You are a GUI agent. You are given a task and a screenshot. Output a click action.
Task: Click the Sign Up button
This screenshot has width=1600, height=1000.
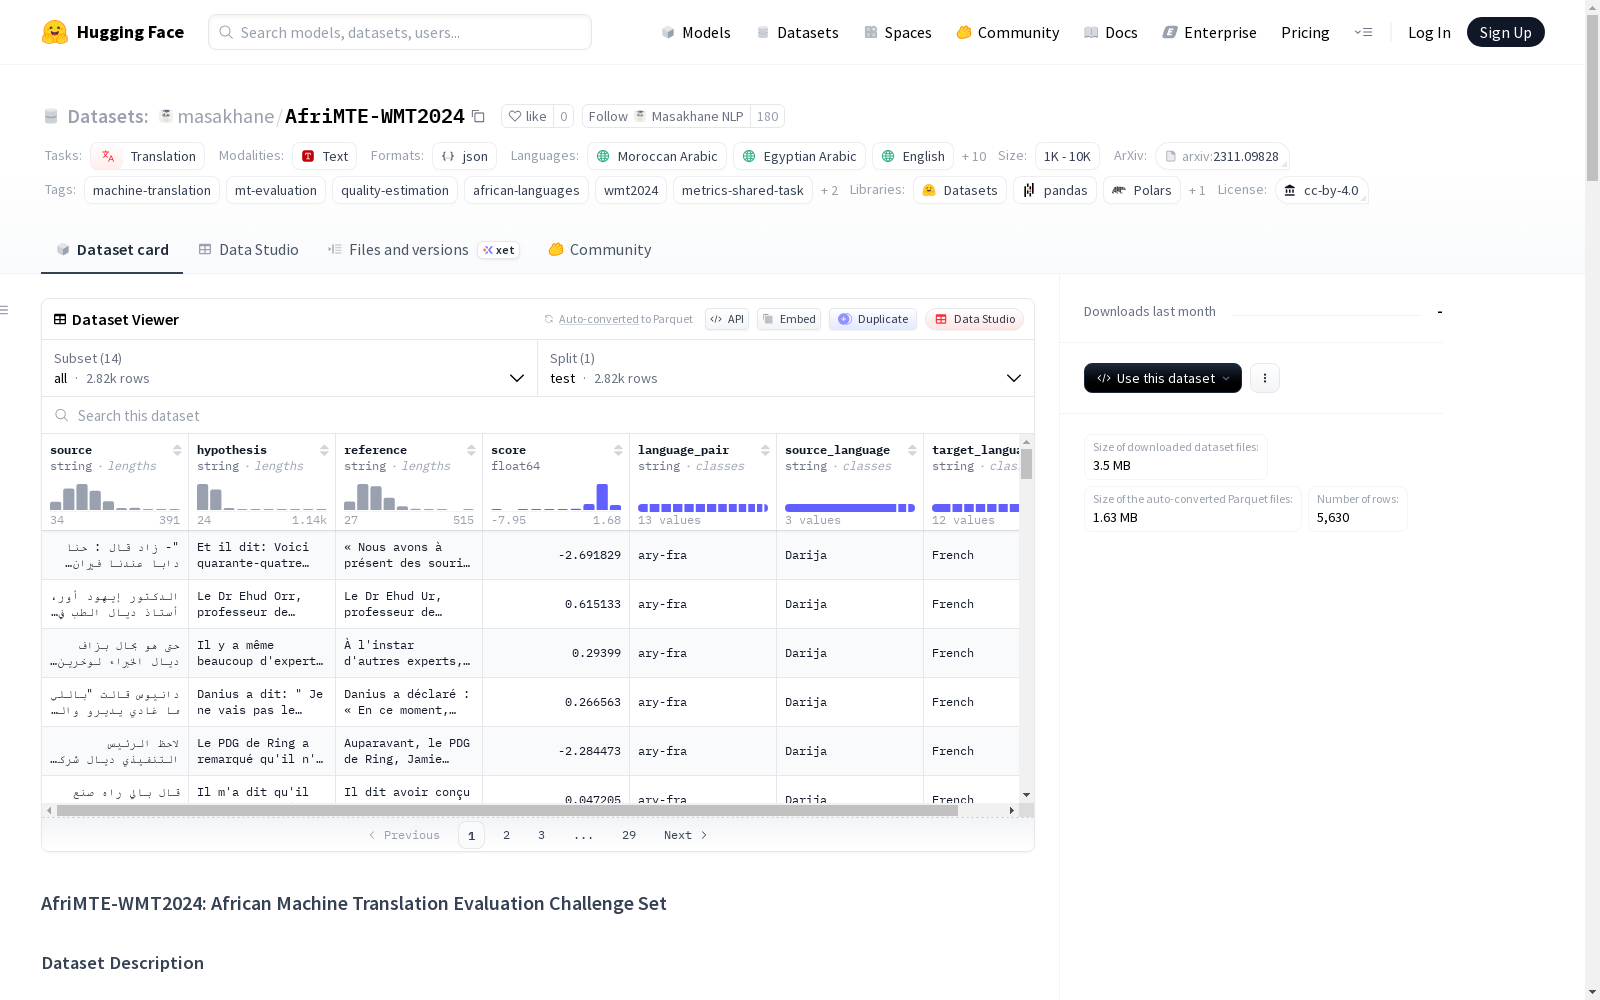[x=1505, y=32]
